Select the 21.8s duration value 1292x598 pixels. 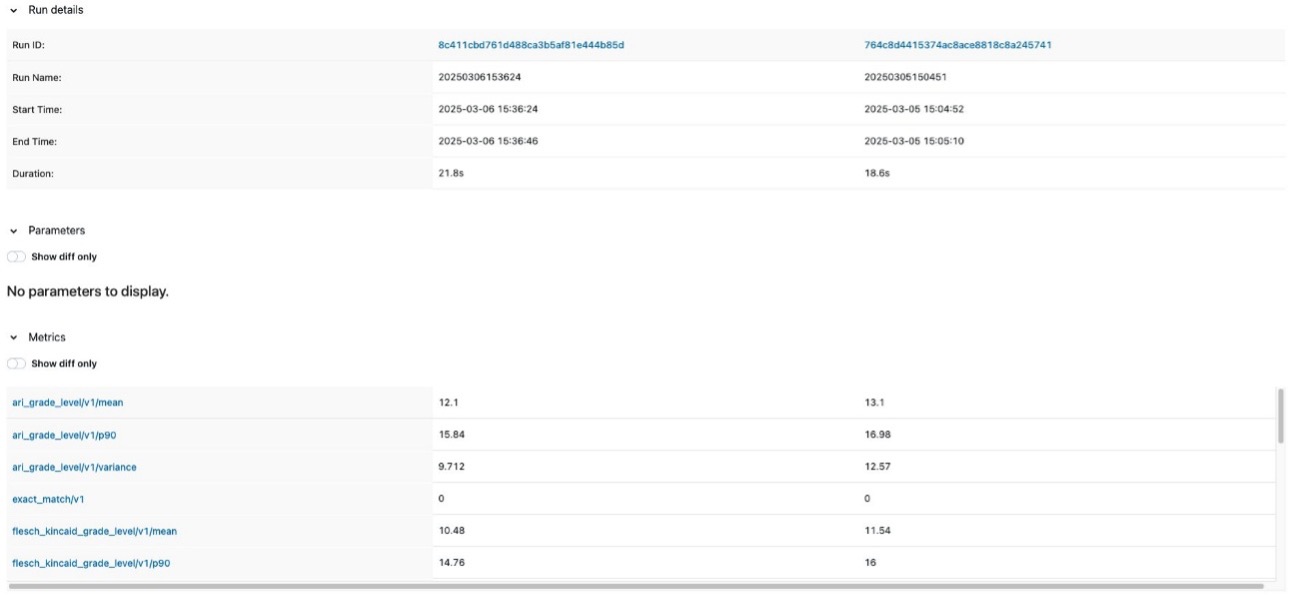click(x=451, y=173)
